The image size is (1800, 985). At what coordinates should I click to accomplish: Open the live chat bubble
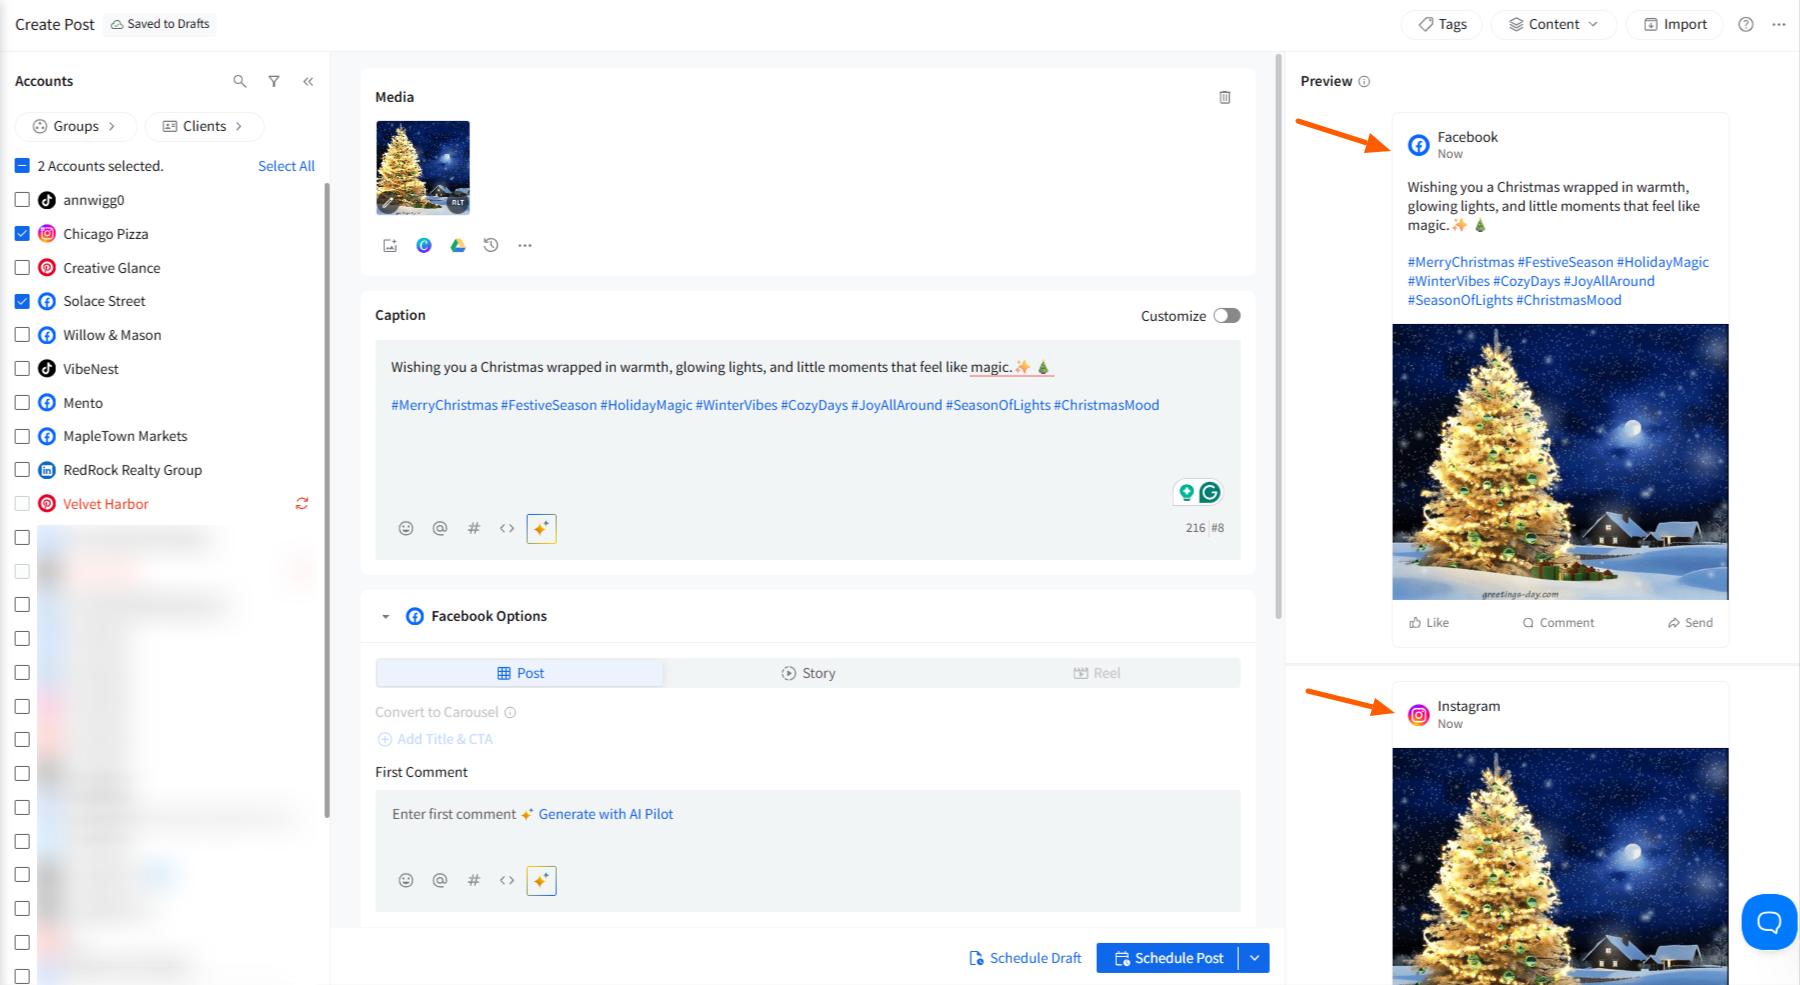click(x=1769, y=922)
